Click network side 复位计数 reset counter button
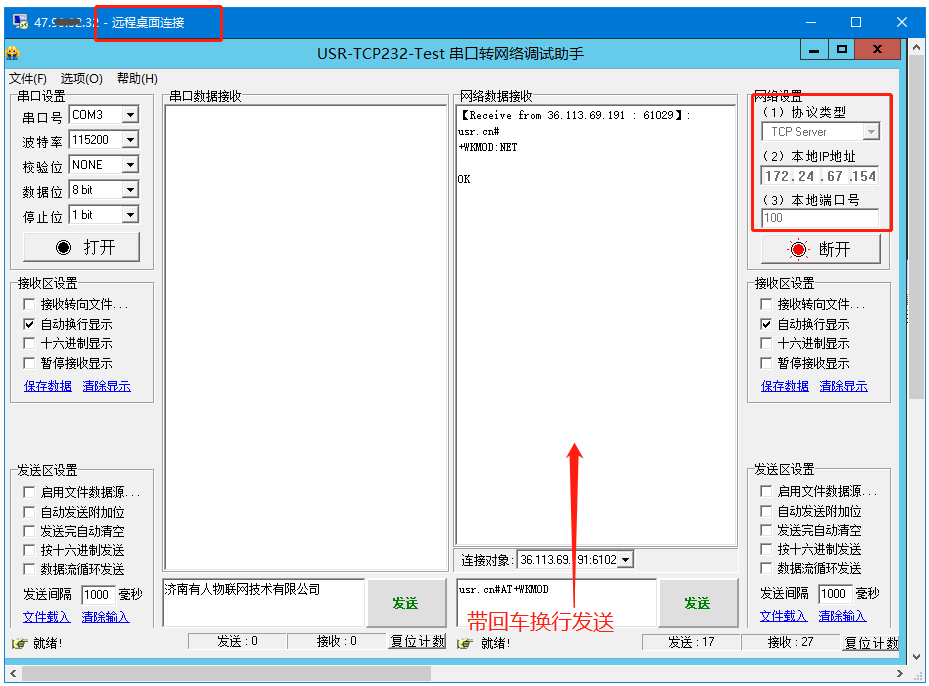 coord(871,642)
